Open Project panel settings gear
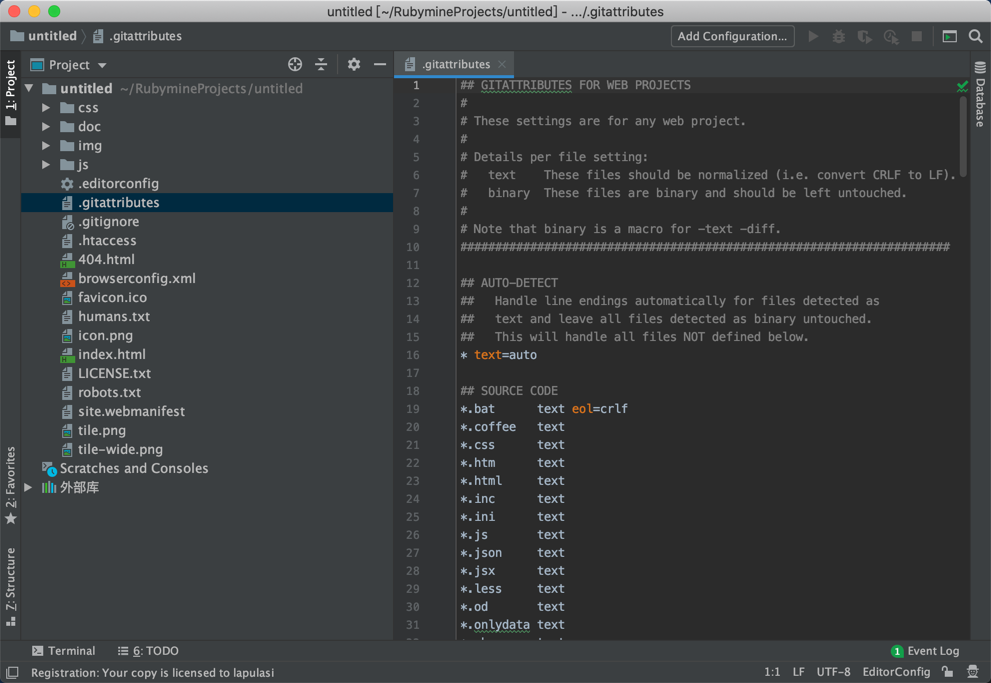991x683 pixels. [x=354, y=64]
